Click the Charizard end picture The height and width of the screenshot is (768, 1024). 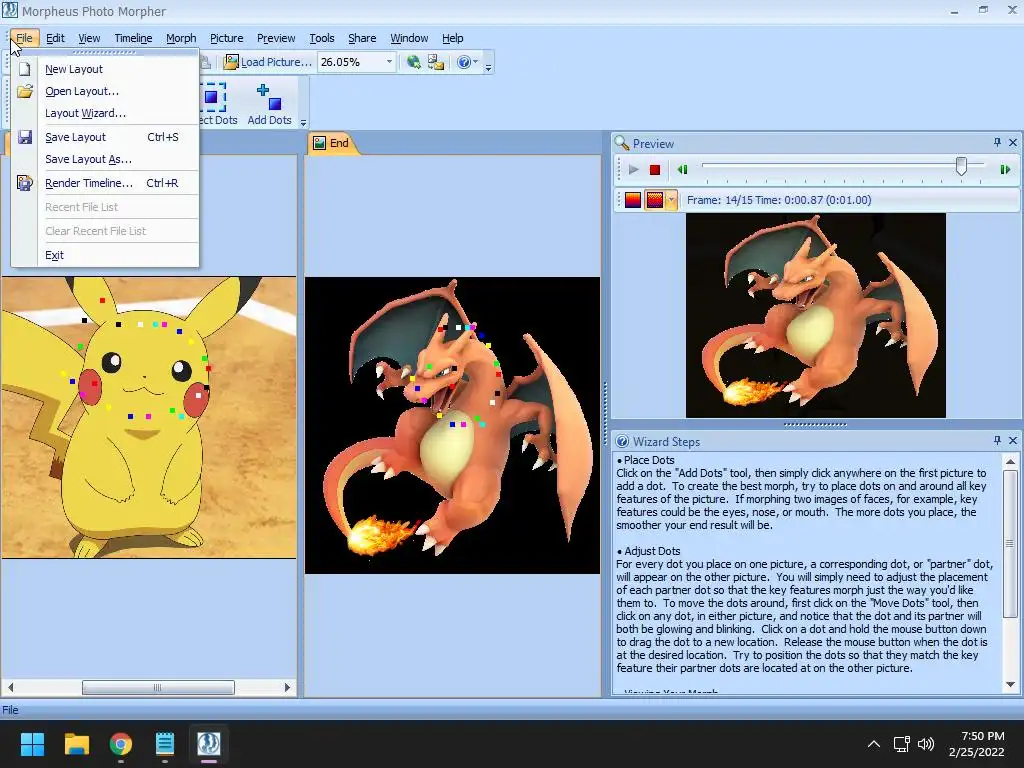click(x=452, y=425)
